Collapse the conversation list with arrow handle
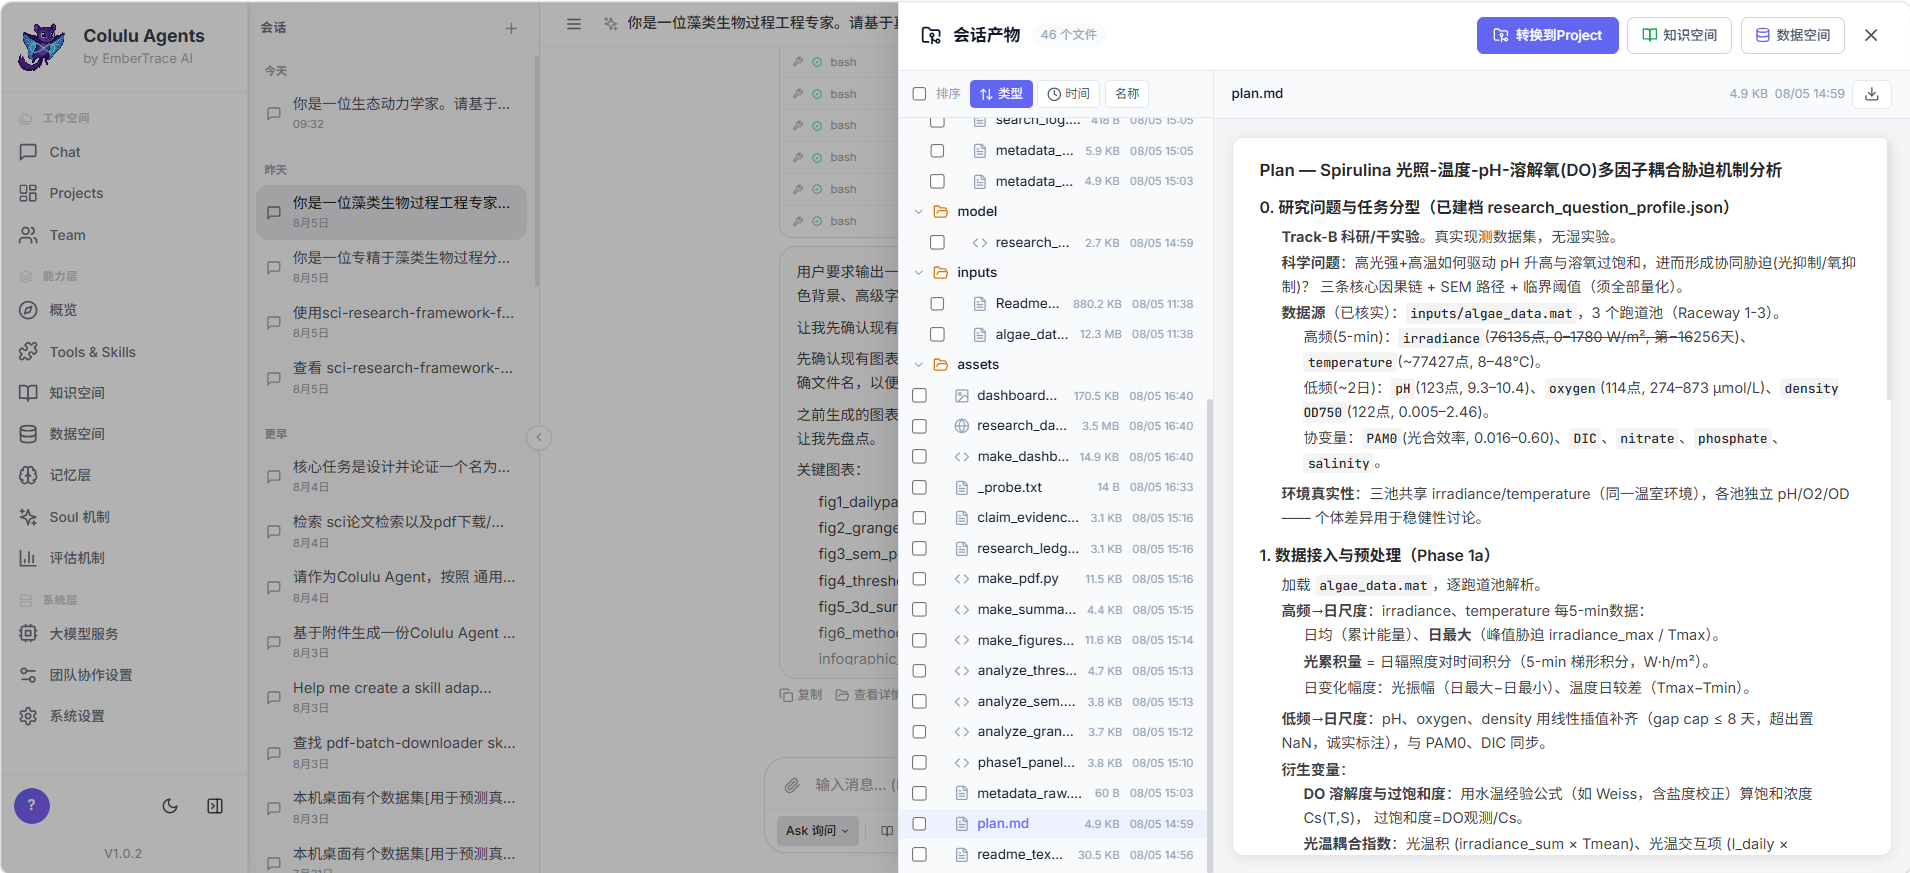1910x873 pixels. pyautogui.click(x=539, y=437)
